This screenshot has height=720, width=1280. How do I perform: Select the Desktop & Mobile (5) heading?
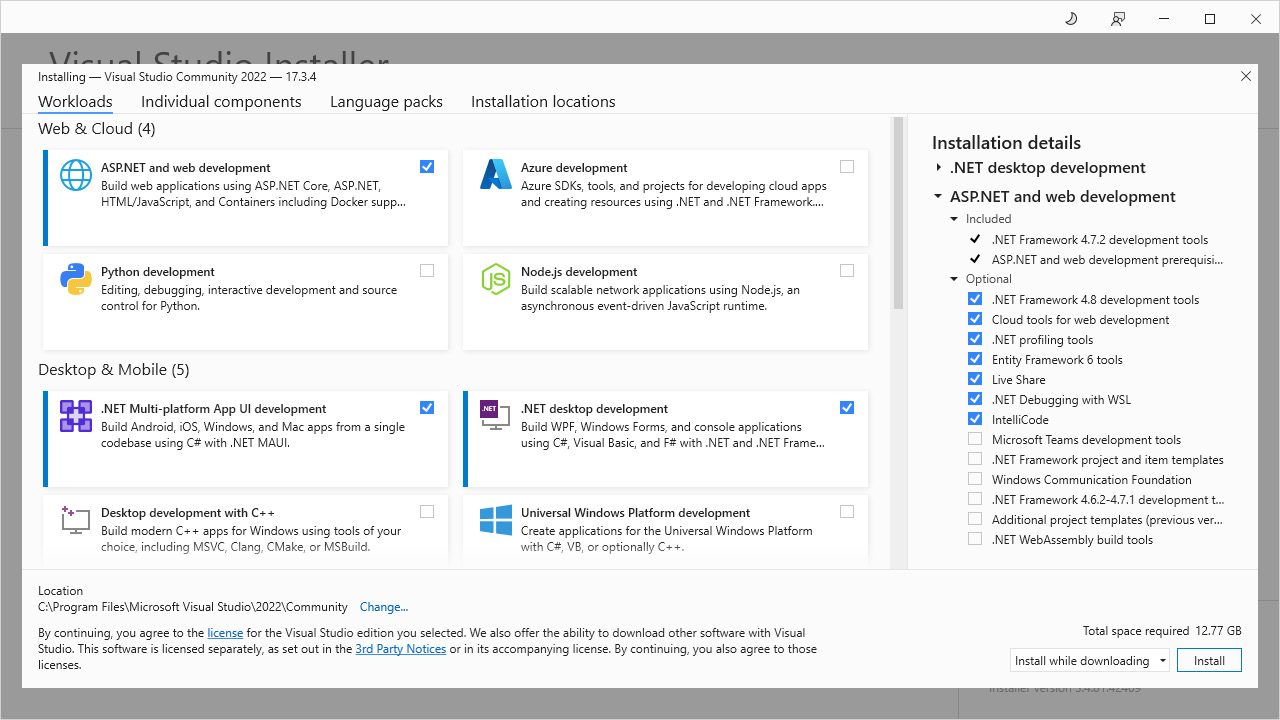click(x=113, y=370)
